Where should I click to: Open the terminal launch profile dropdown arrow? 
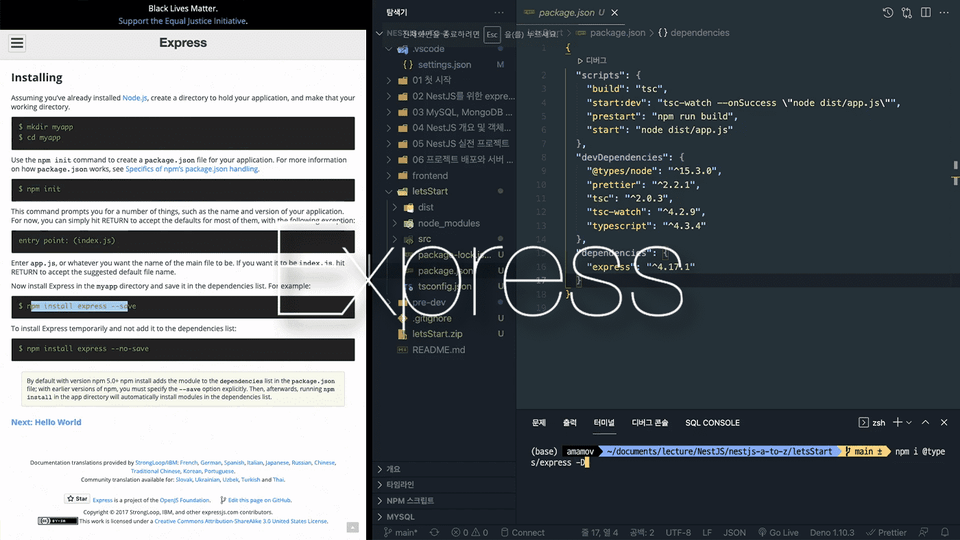pyautogui.click(x=909, y=422)
